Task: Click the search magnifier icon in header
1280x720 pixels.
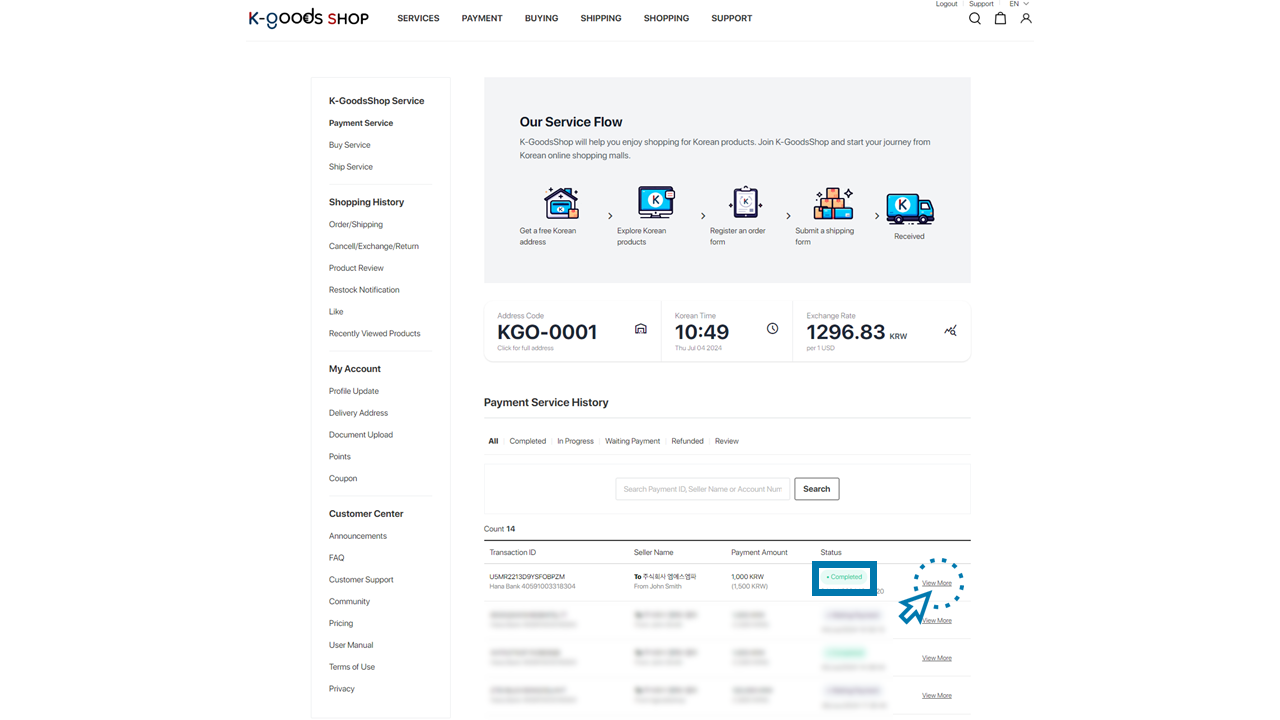Action: point(975,18)
